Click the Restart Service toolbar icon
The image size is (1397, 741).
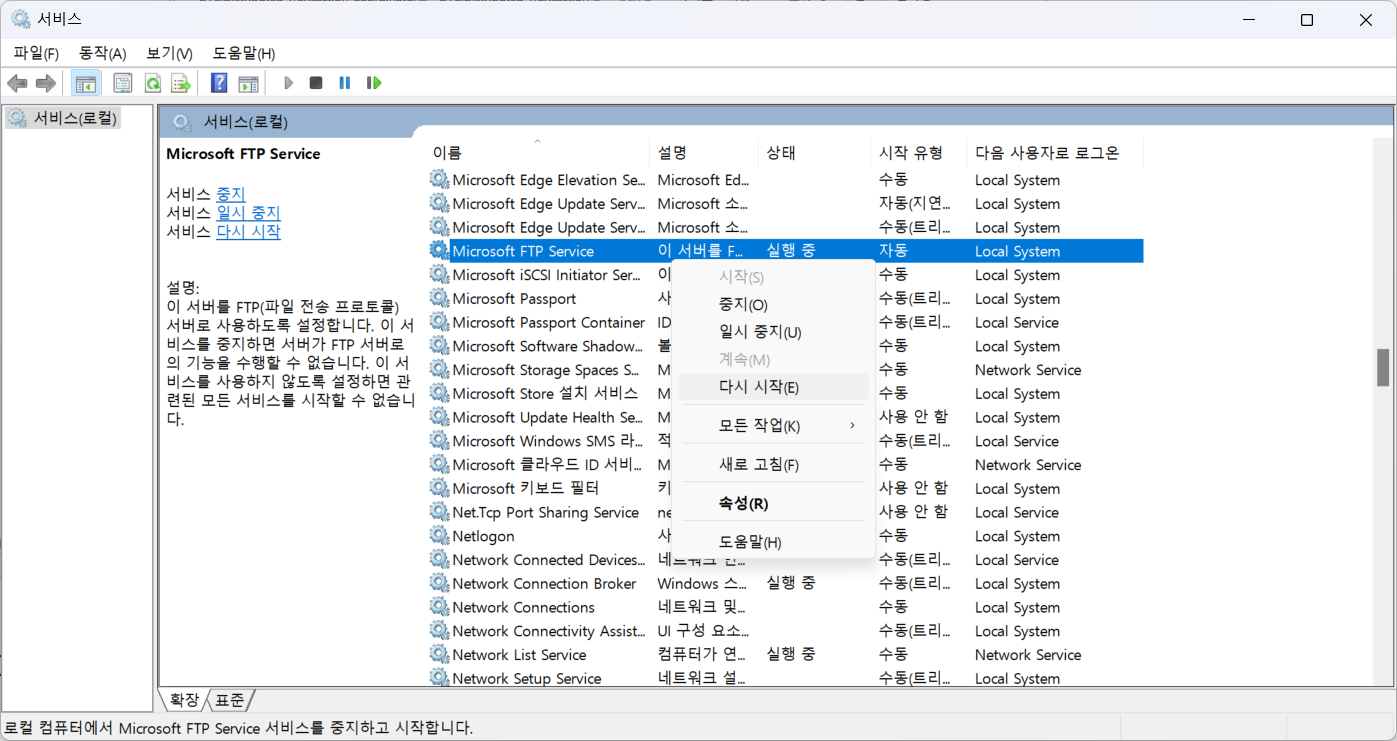[374, 83]
